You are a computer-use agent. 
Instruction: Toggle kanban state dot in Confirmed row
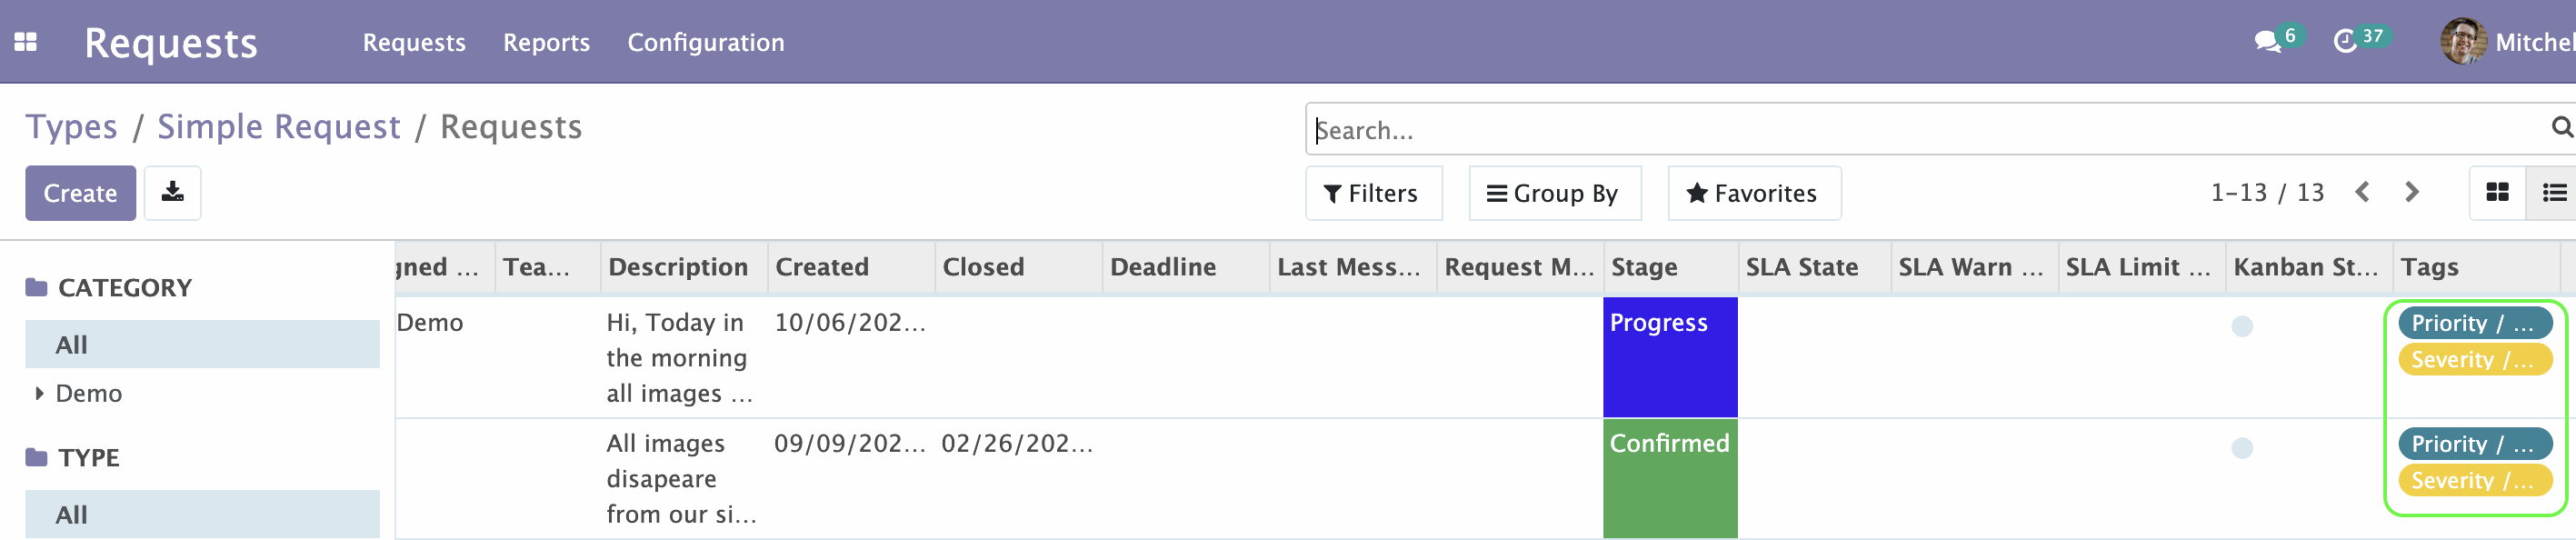pos(2242,448)
